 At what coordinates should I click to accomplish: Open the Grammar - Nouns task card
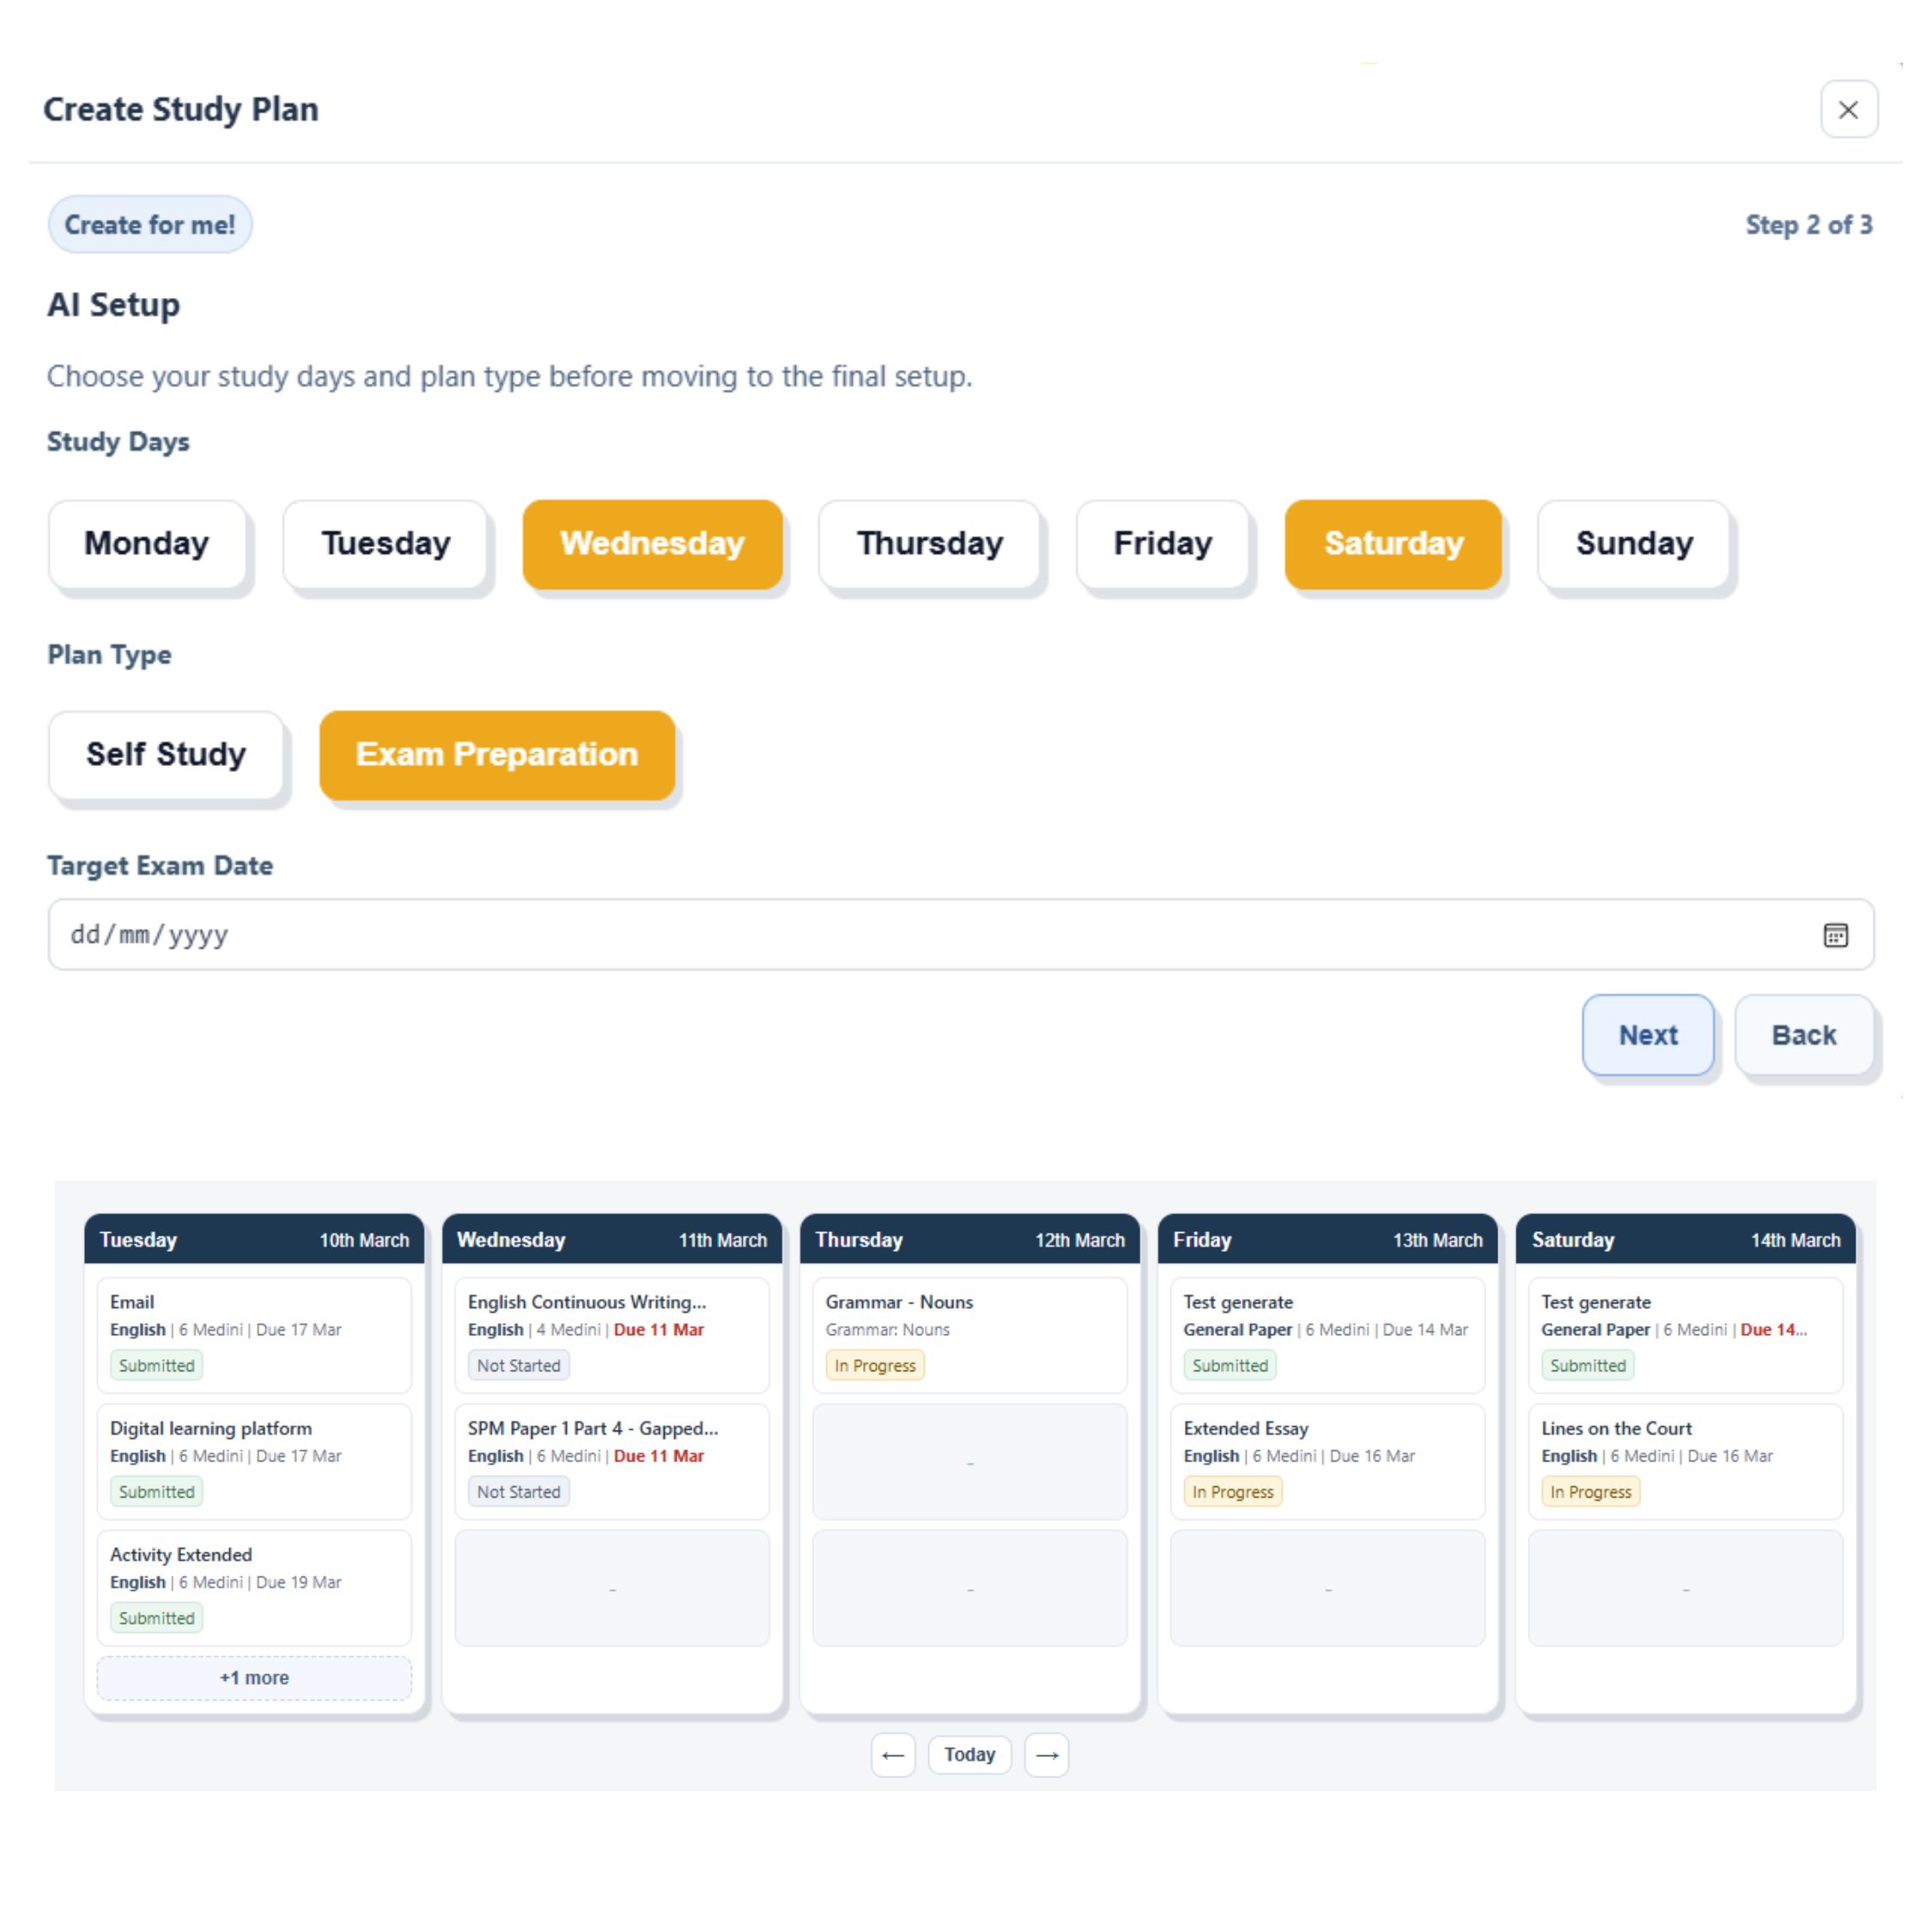(969, 1334)
